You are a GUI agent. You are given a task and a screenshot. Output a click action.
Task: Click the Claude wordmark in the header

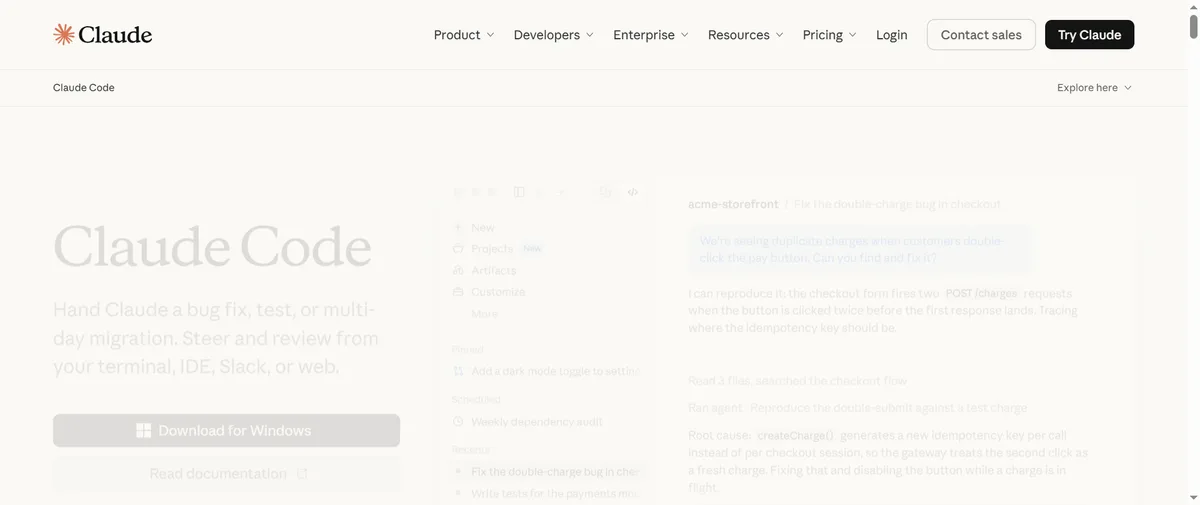(115, 35)
